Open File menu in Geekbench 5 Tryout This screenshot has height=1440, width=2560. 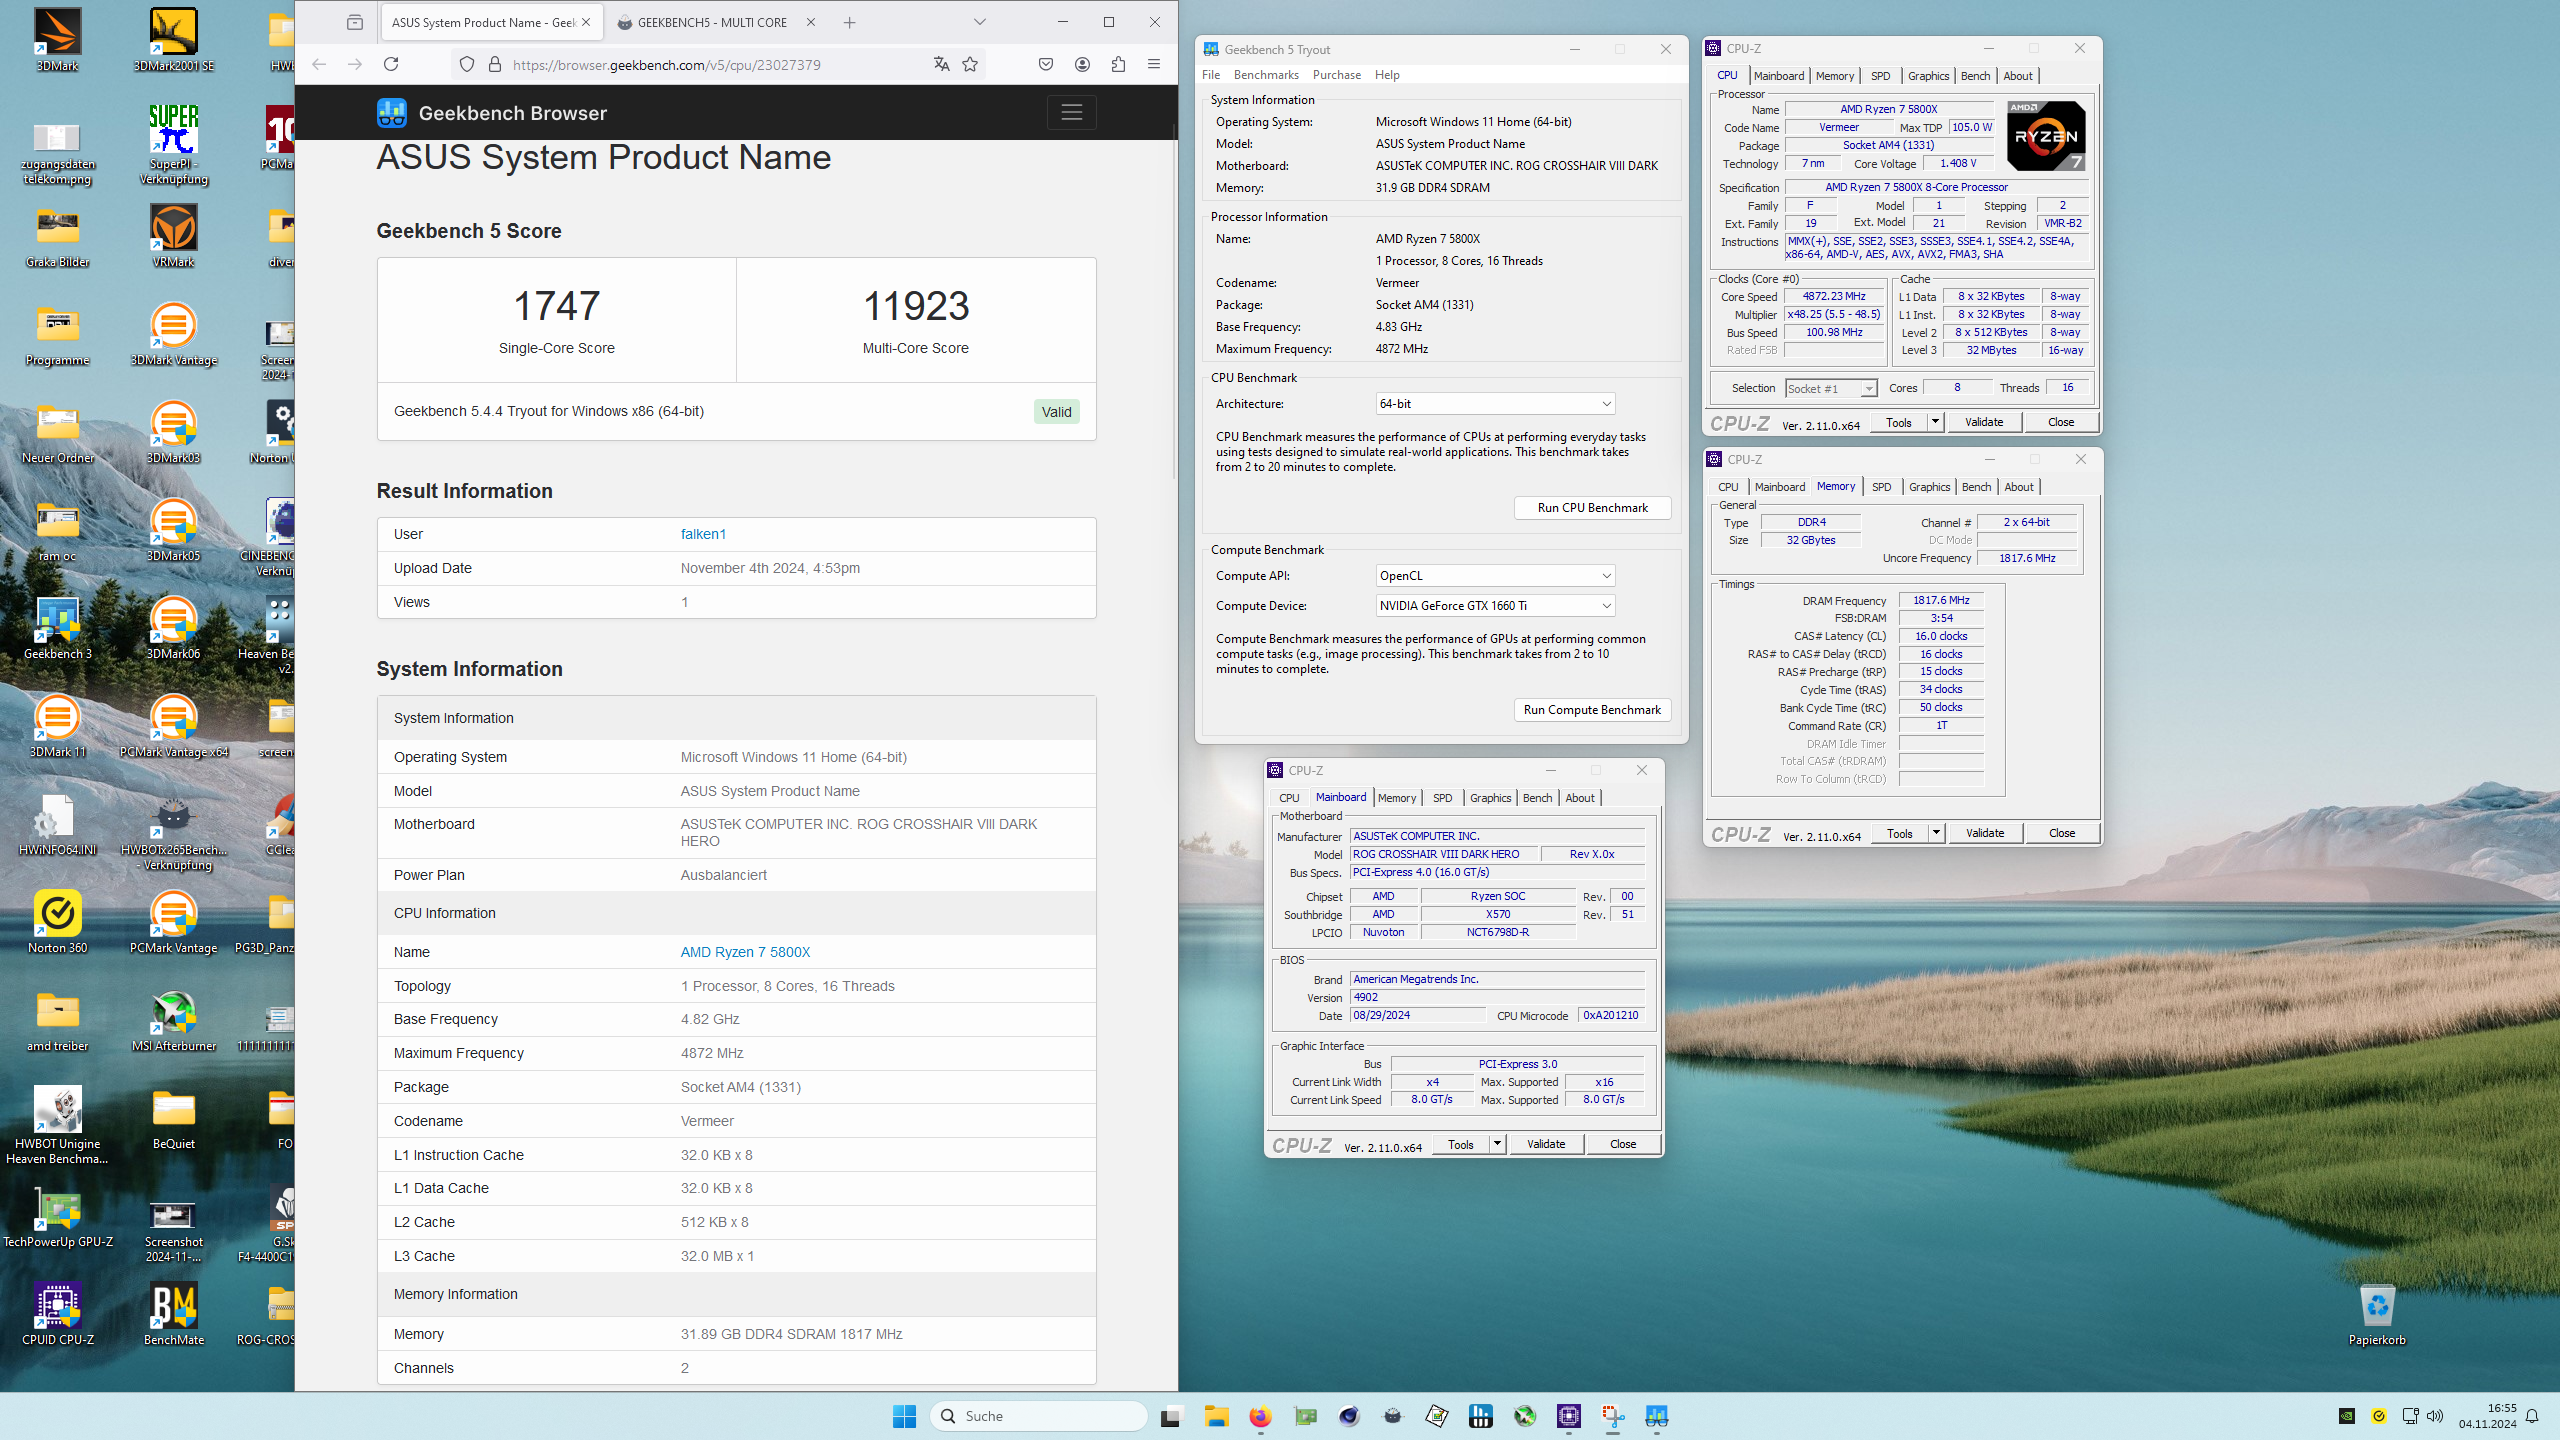1211,74
